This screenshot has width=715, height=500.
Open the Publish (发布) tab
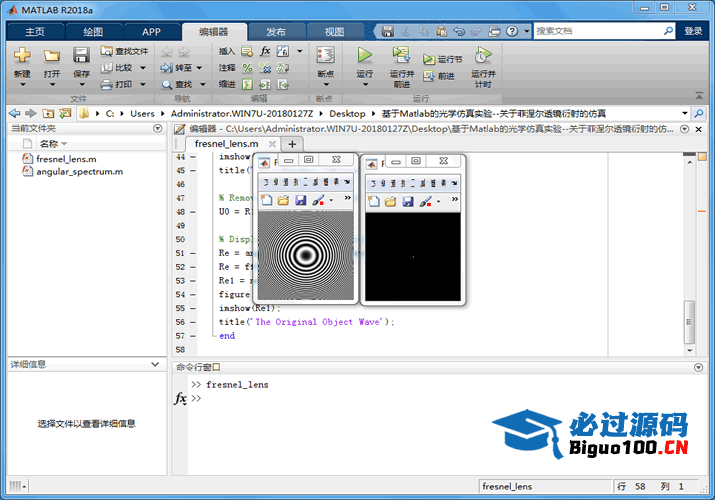point(276,31)
